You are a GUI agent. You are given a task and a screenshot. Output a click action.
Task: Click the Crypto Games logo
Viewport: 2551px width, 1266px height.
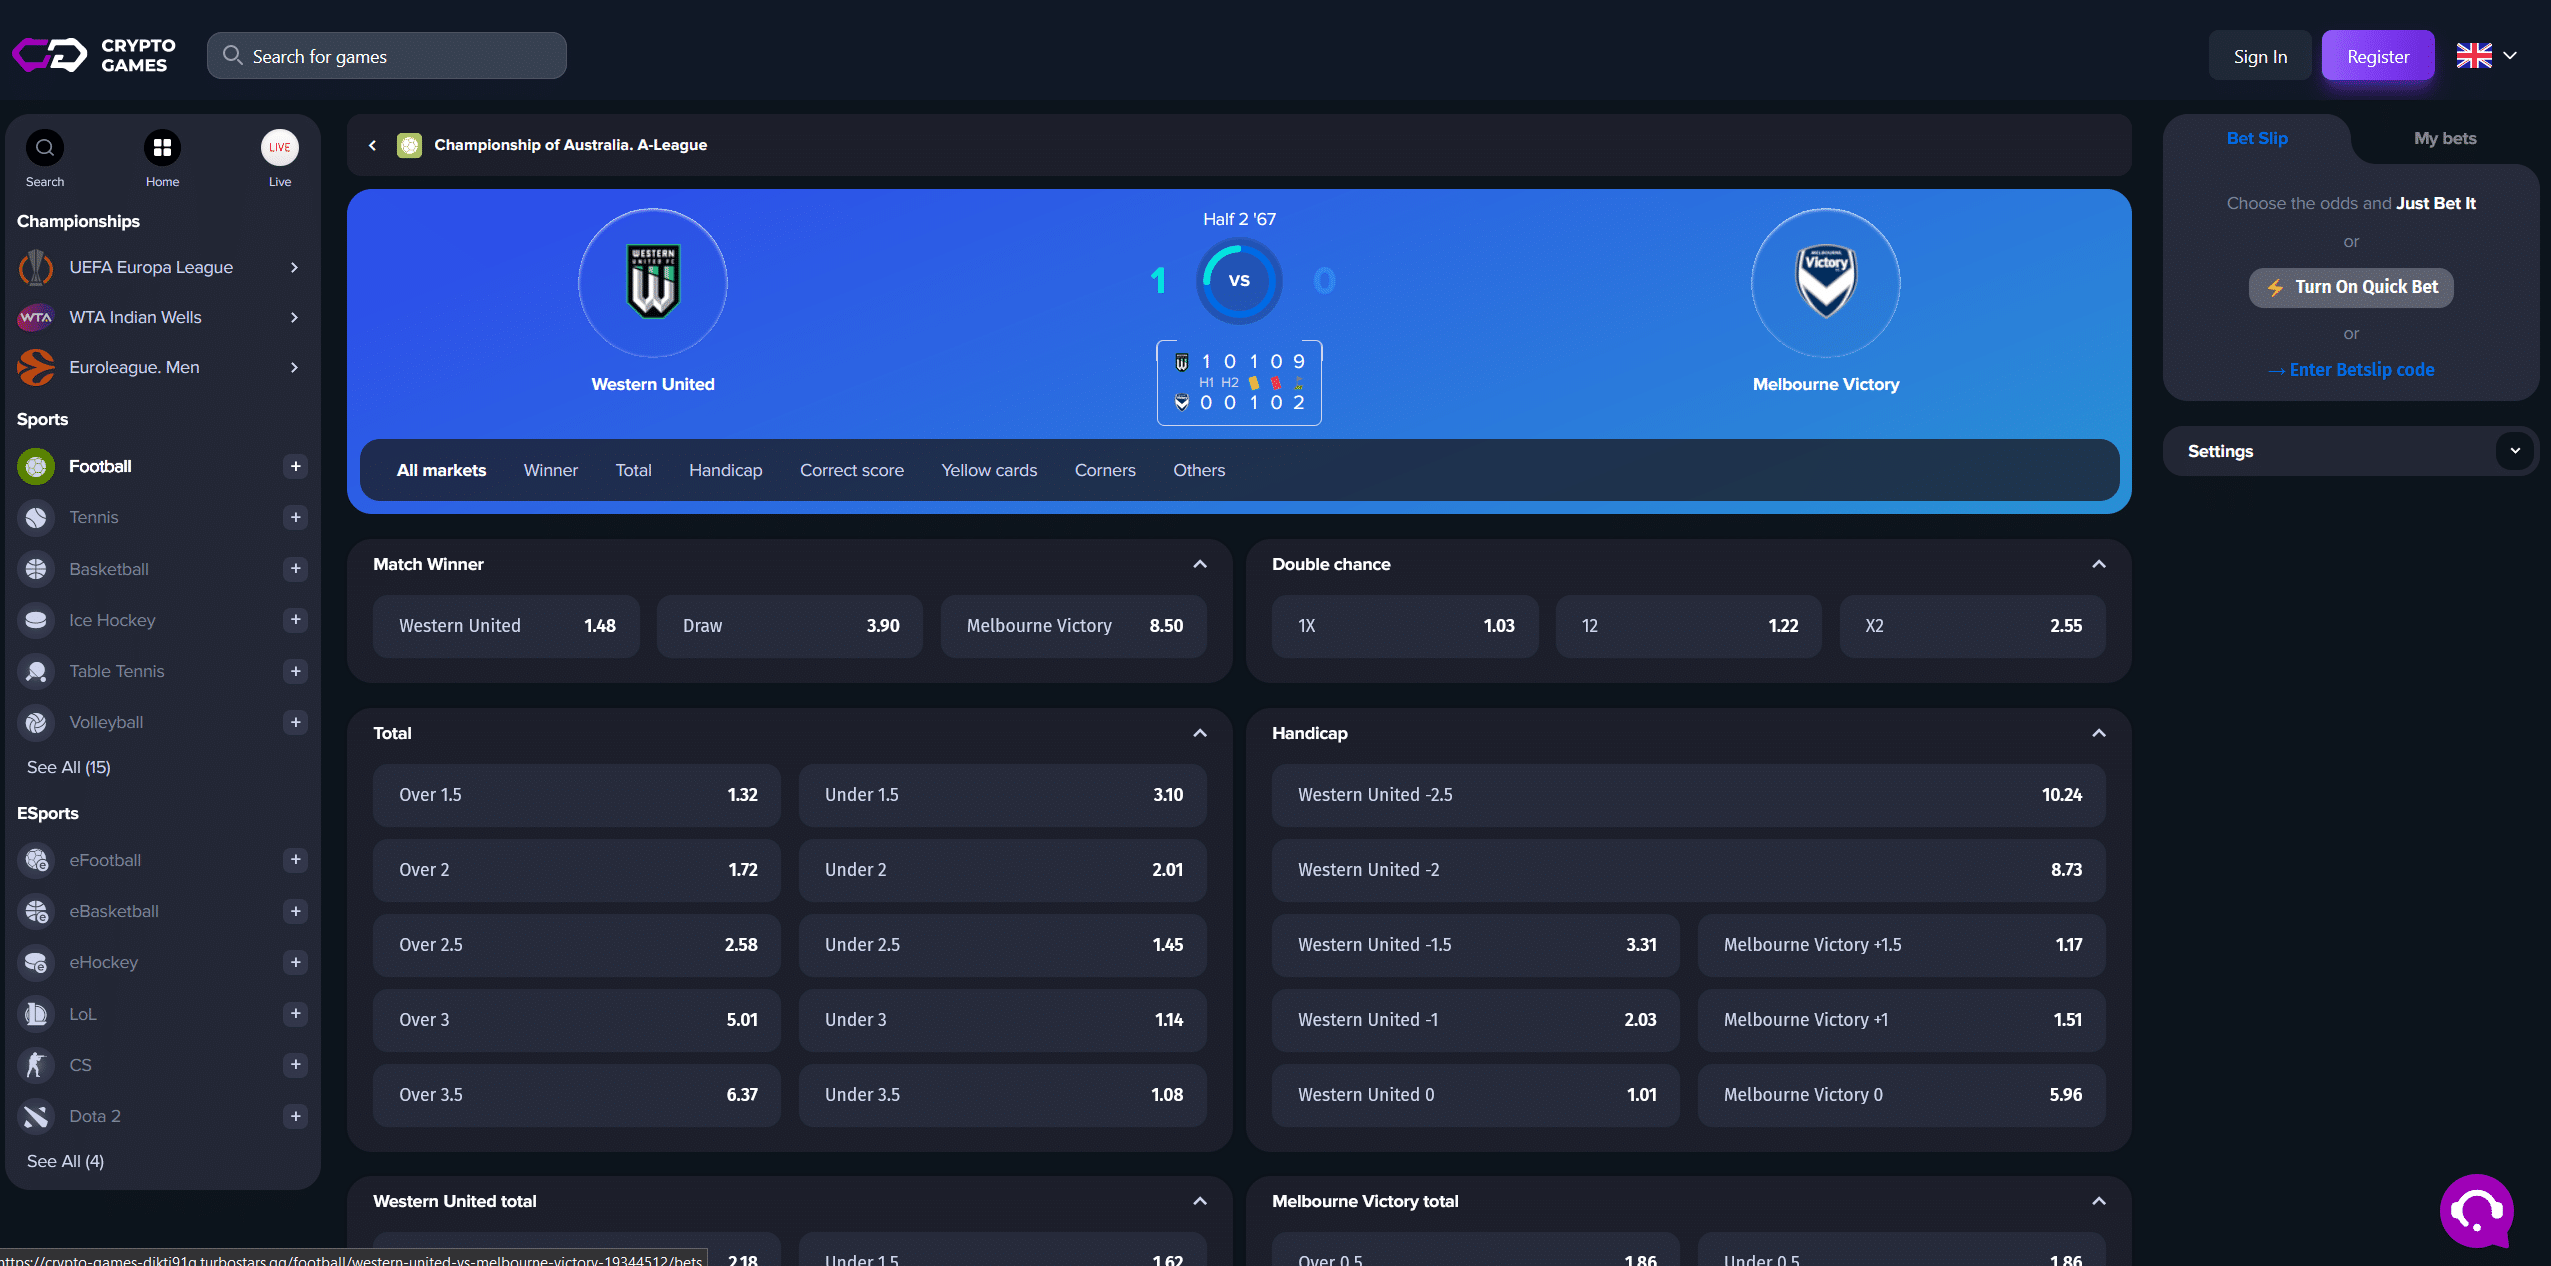tap(94, 55)
